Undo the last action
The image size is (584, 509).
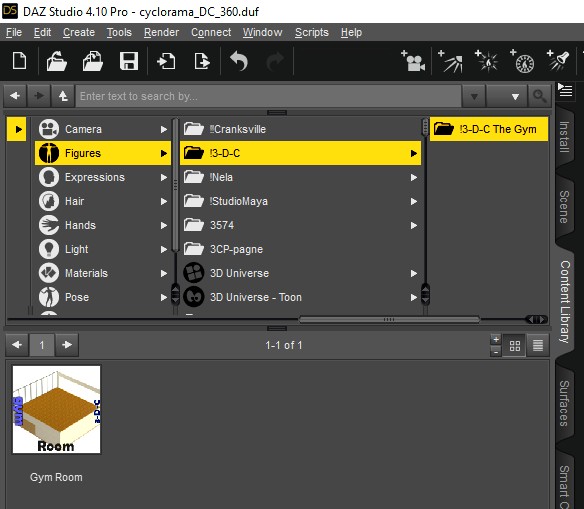tap(239, 61)
